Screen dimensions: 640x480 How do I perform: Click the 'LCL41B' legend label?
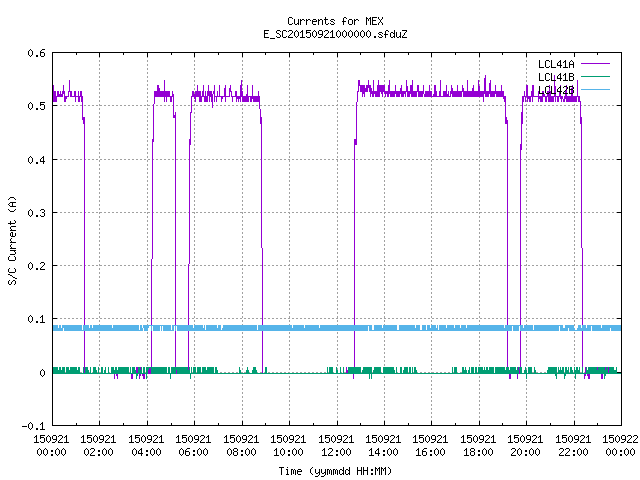click(x=556, y=77)
